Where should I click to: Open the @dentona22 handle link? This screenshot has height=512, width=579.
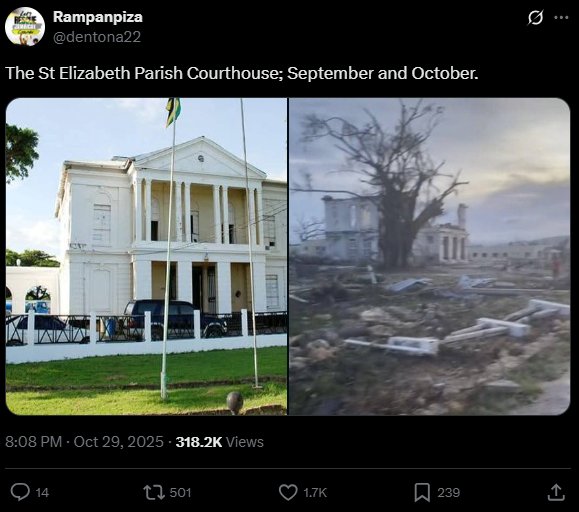[x=97, y=37]
